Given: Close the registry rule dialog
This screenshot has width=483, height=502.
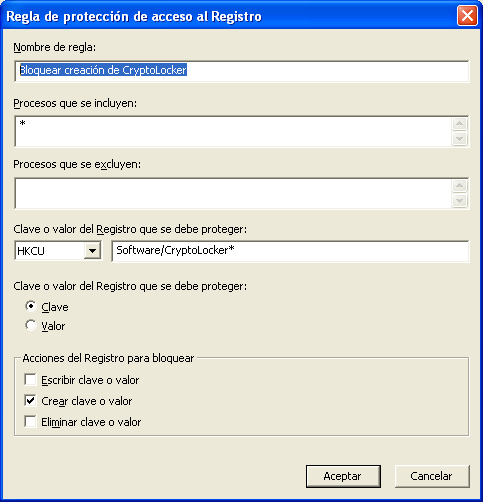Looking at the screenshot, I should coord(467,16).
